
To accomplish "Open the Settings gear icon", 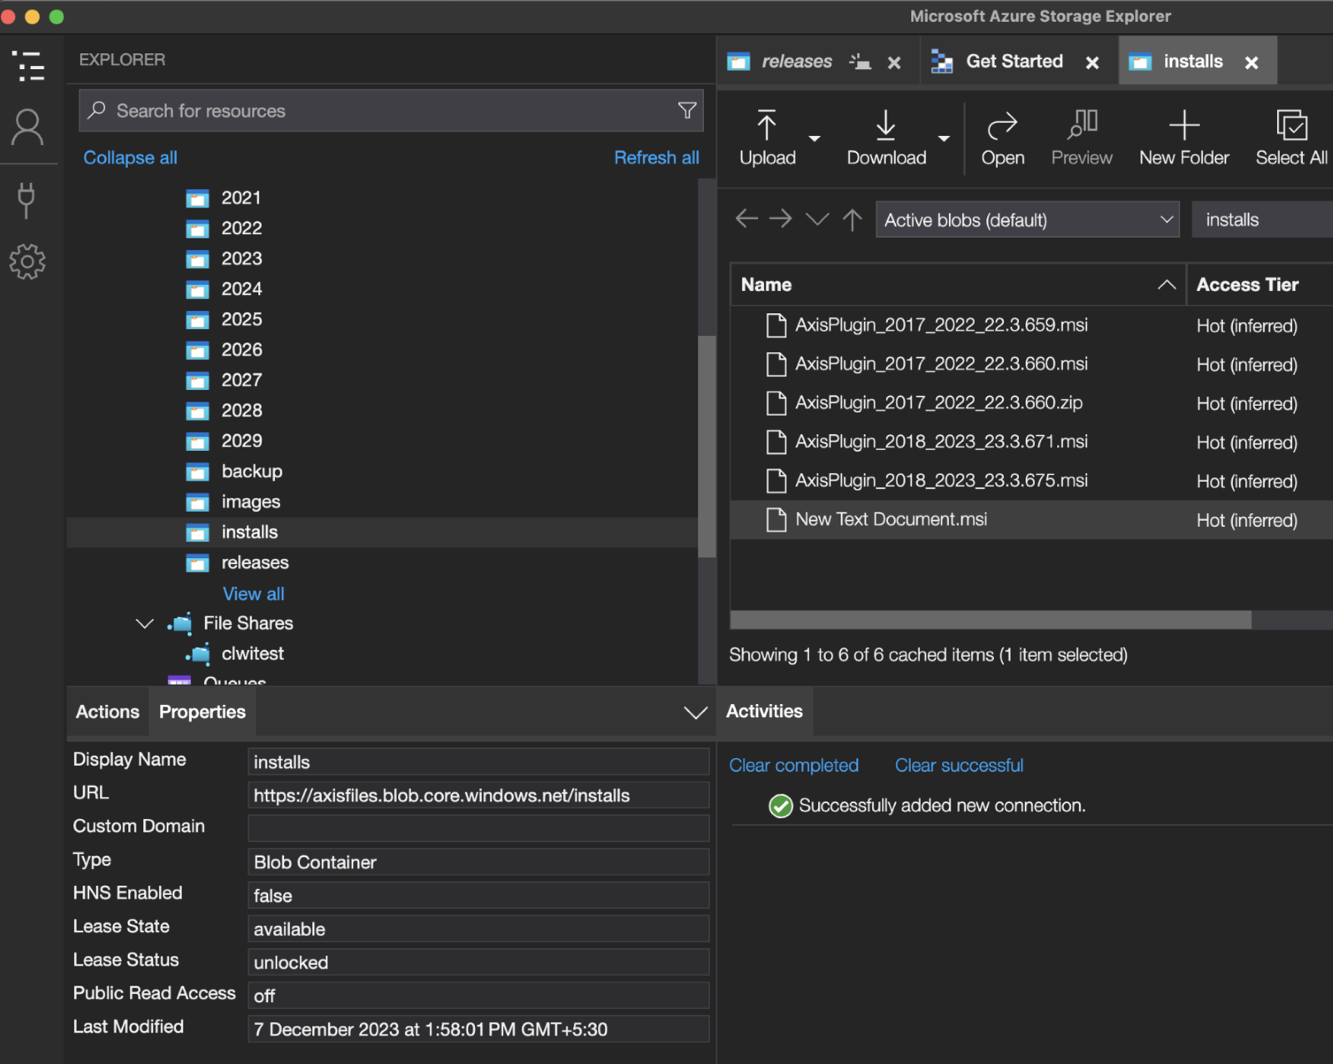I will pos(27,262).
